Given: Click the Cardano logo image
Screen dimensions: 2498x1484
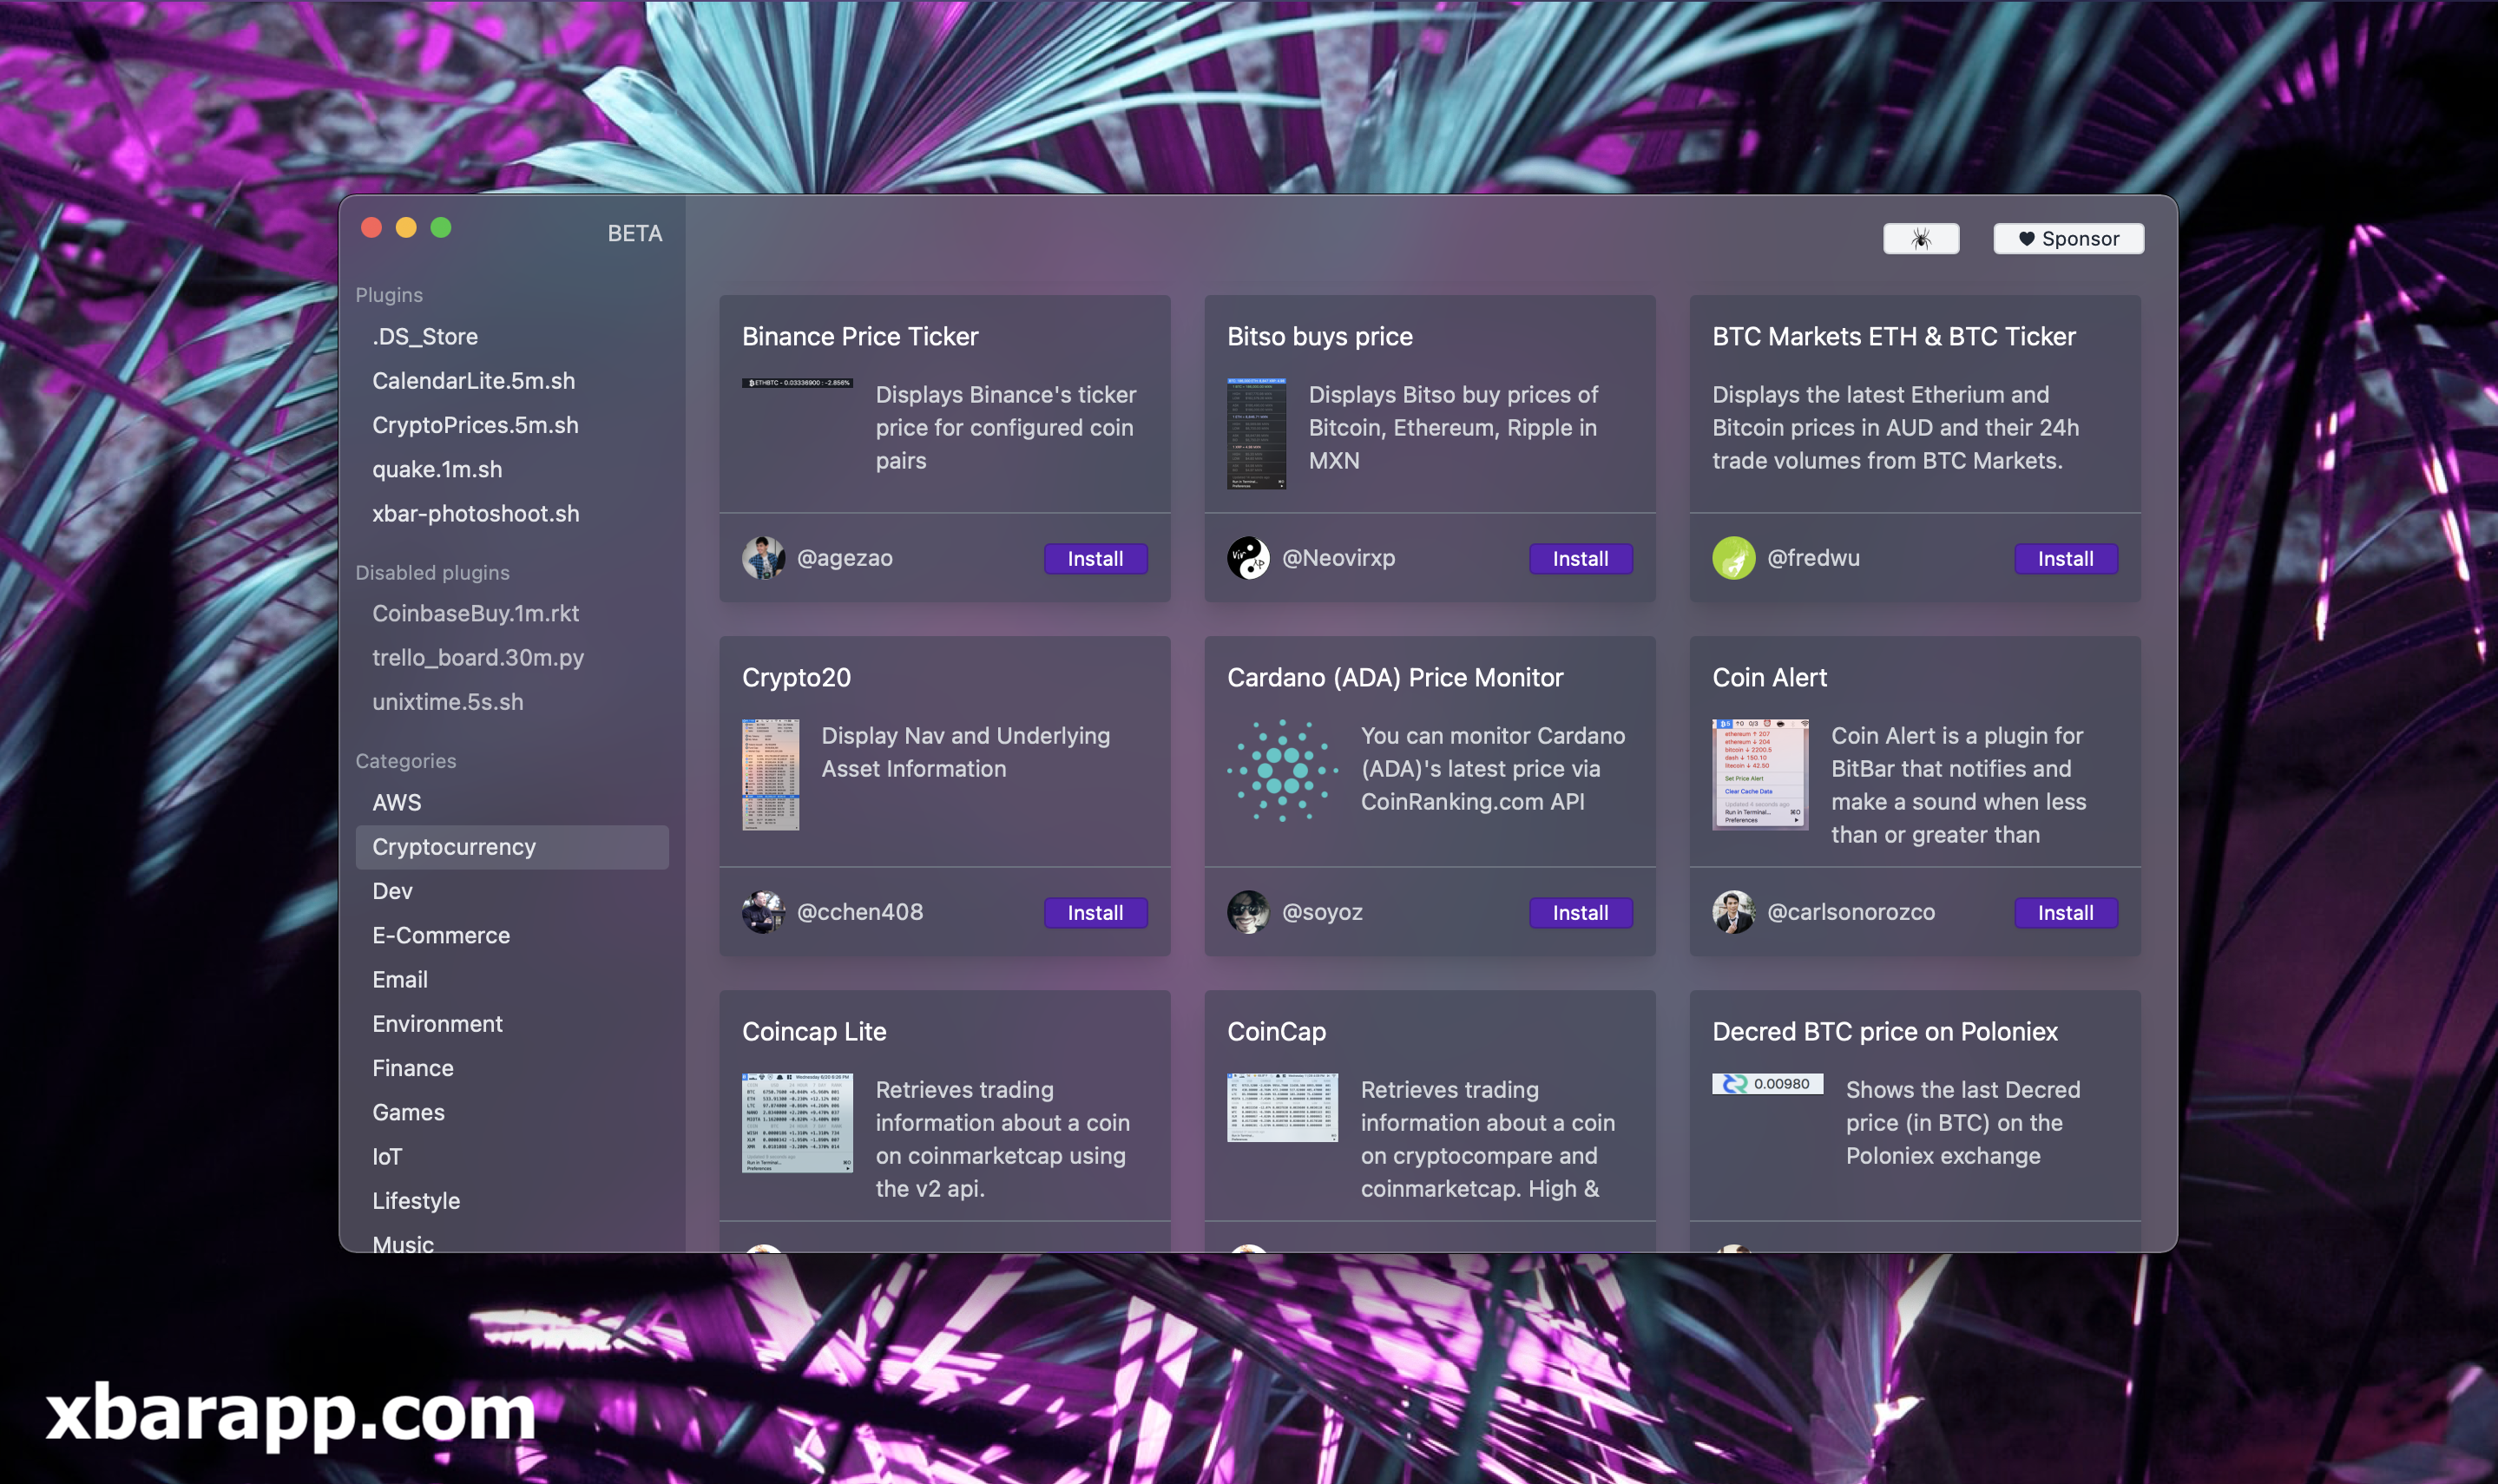Looking at the screenshot, I should pyautogui.click(x=1282, y=771).
